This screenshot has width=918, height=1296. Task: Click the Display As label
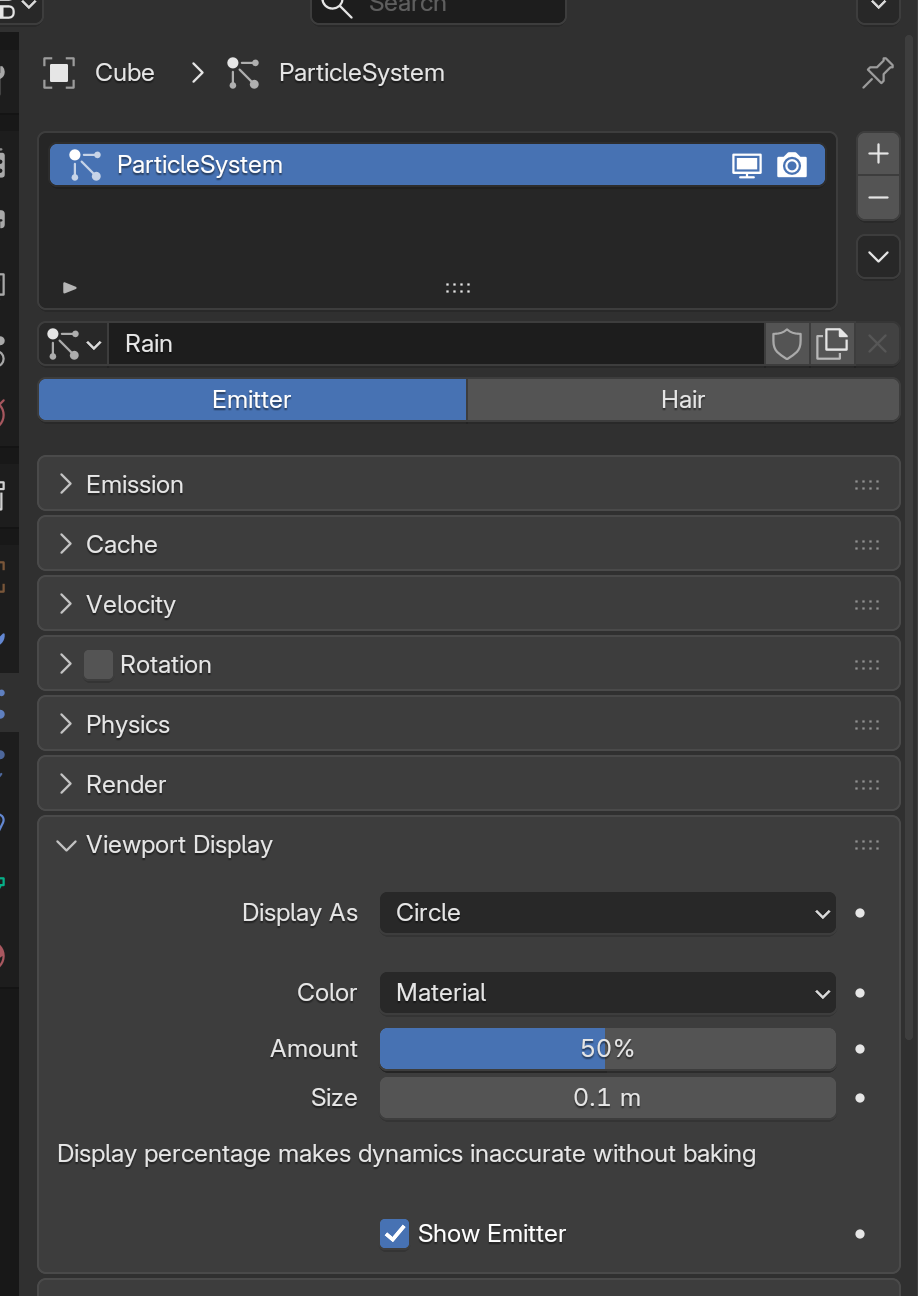[300, 913]
